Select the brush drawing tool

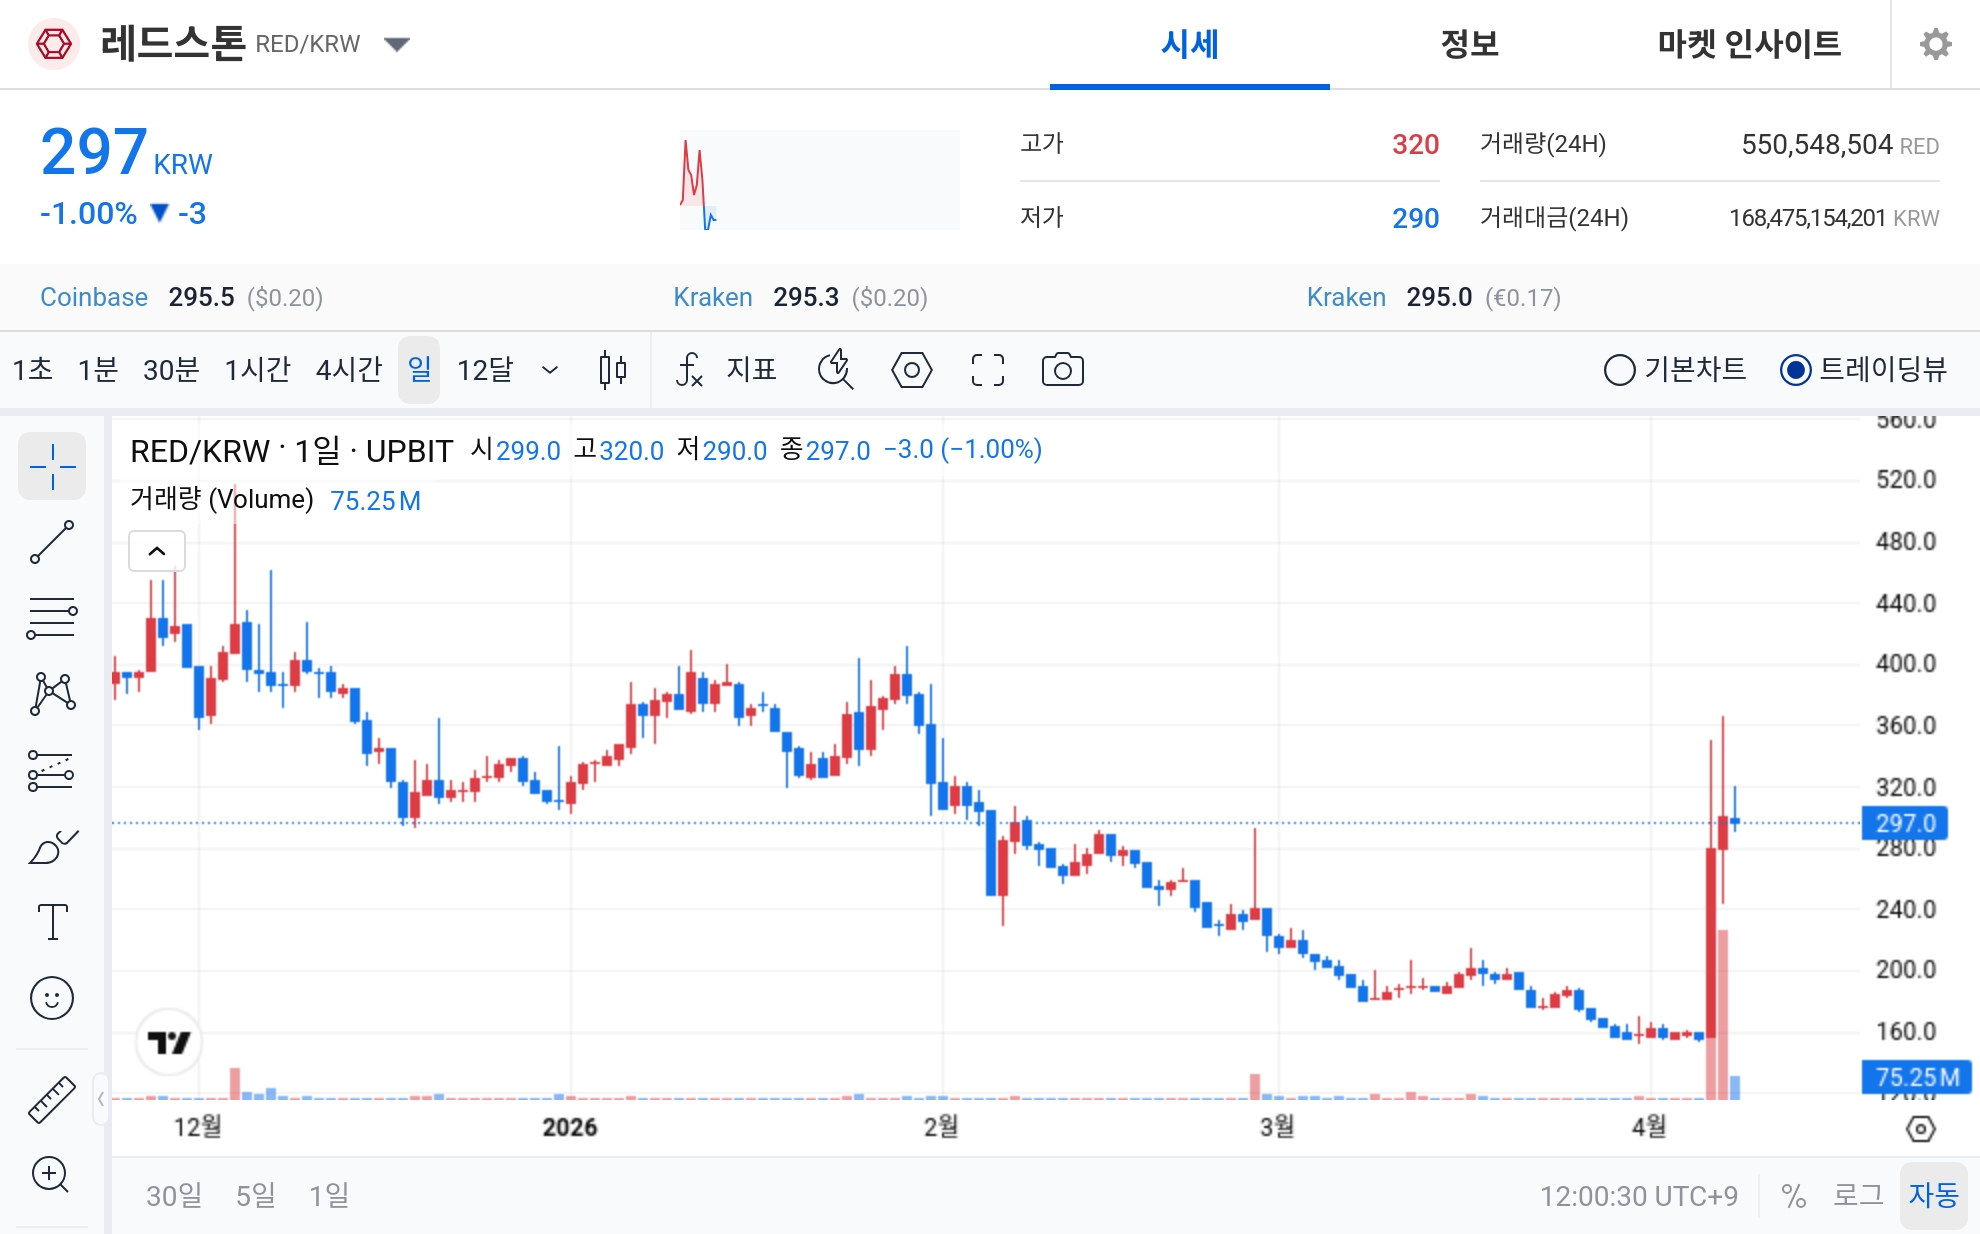point(52,847)
